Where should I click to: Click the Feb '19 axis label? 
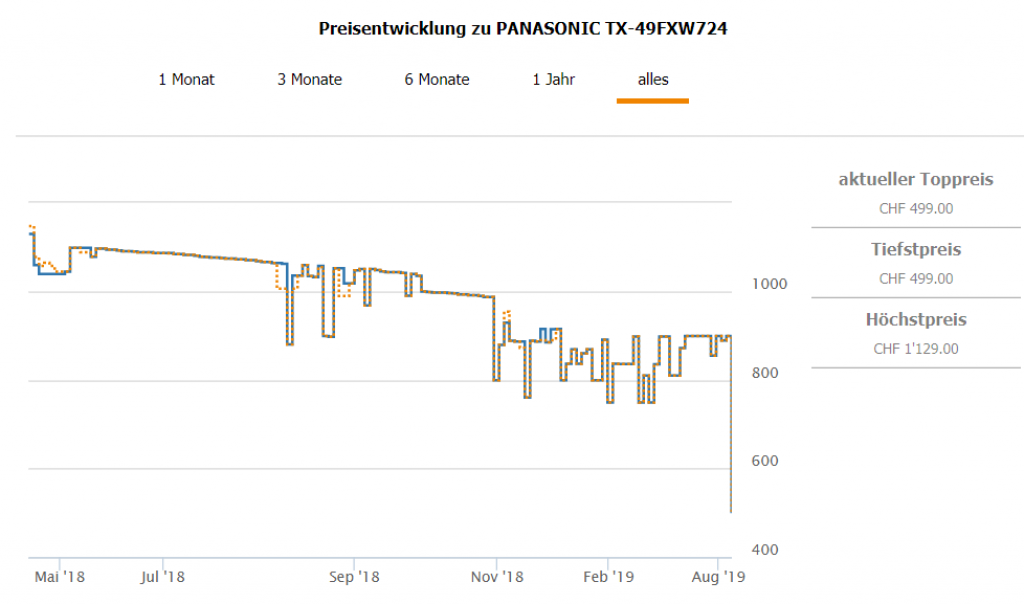[608, 577]
